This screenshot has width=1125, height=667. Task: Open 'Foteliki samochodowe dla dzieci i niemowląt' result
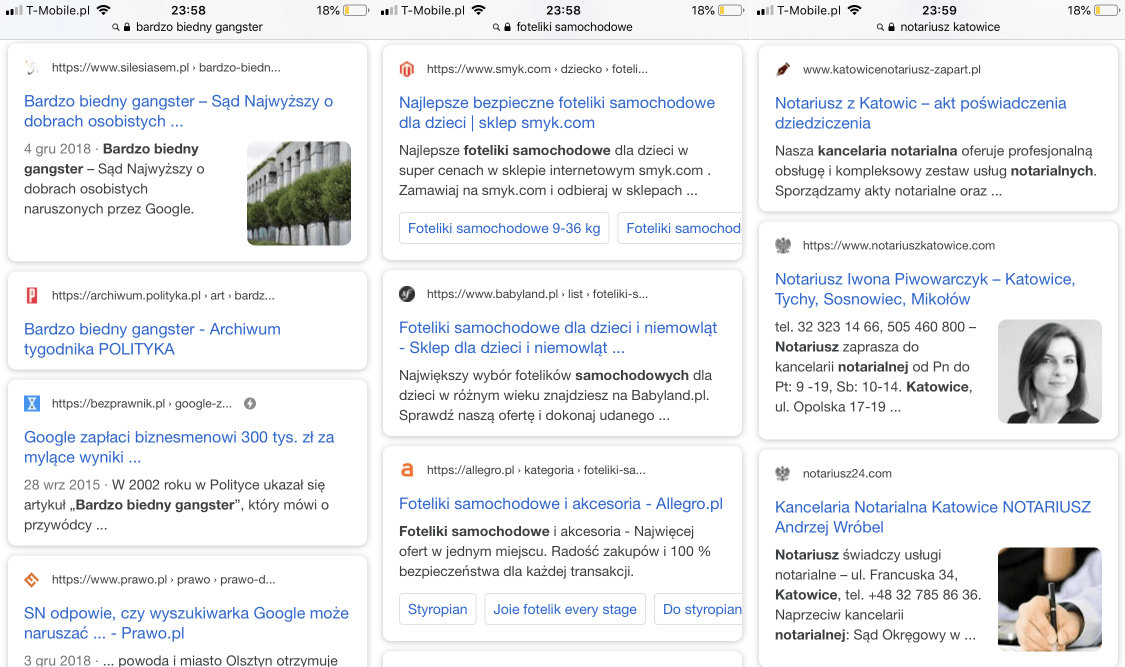(558, 338)
